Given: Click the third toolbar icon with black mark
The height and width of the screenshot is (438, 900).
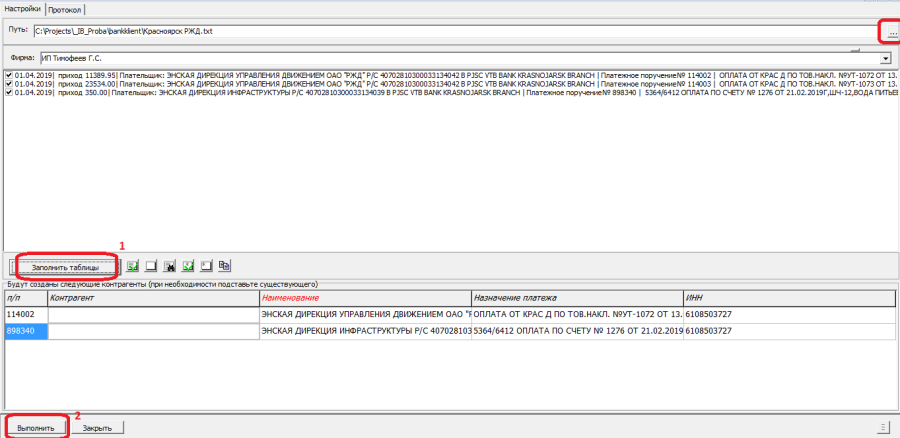Looking at the screenshot, I should point(170,267).
